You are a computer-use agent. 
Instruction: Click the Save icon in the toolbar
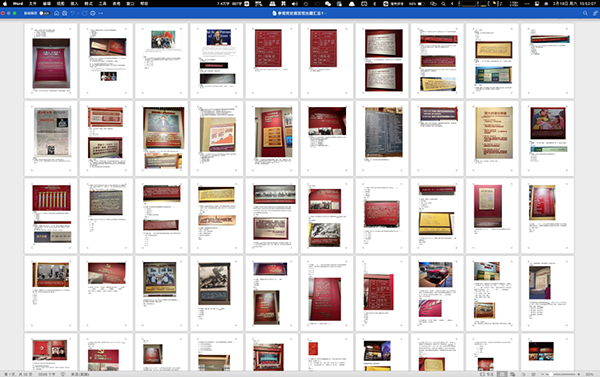tap(64, 13)
